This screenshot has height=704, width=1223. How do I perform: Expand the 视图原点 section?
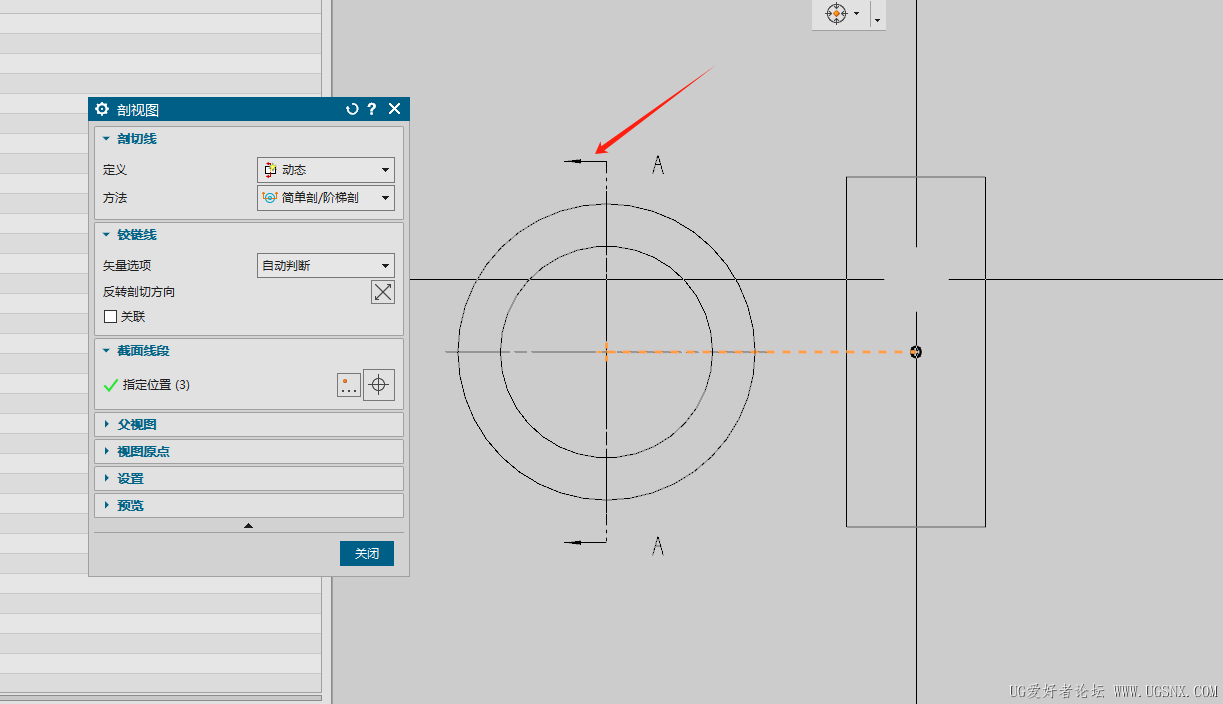coord(249,452)
